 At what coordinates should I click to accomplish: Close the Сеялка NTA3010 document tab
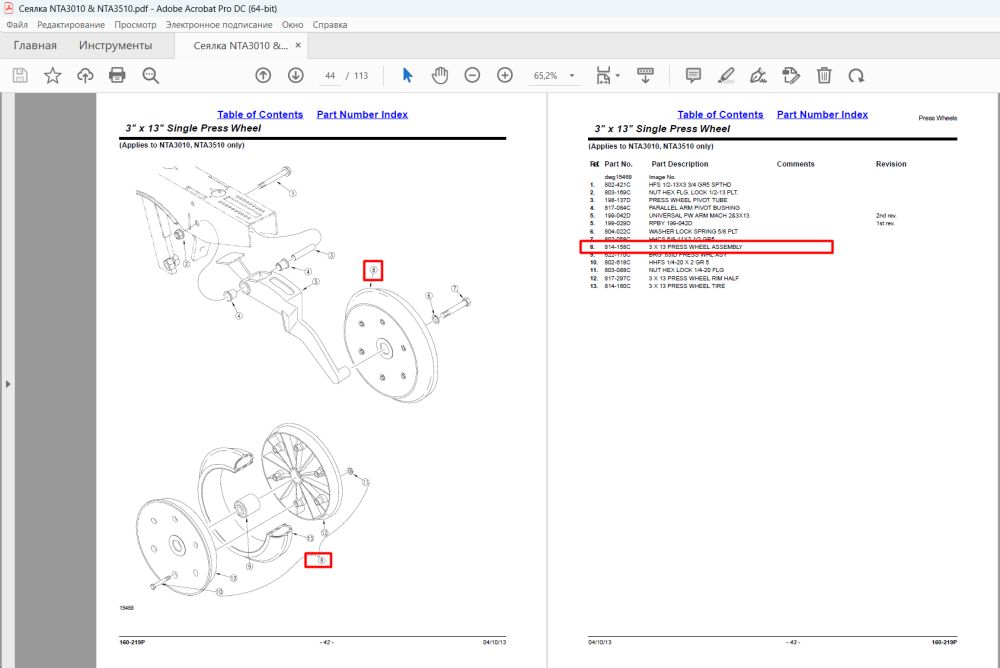click(298, 45)
